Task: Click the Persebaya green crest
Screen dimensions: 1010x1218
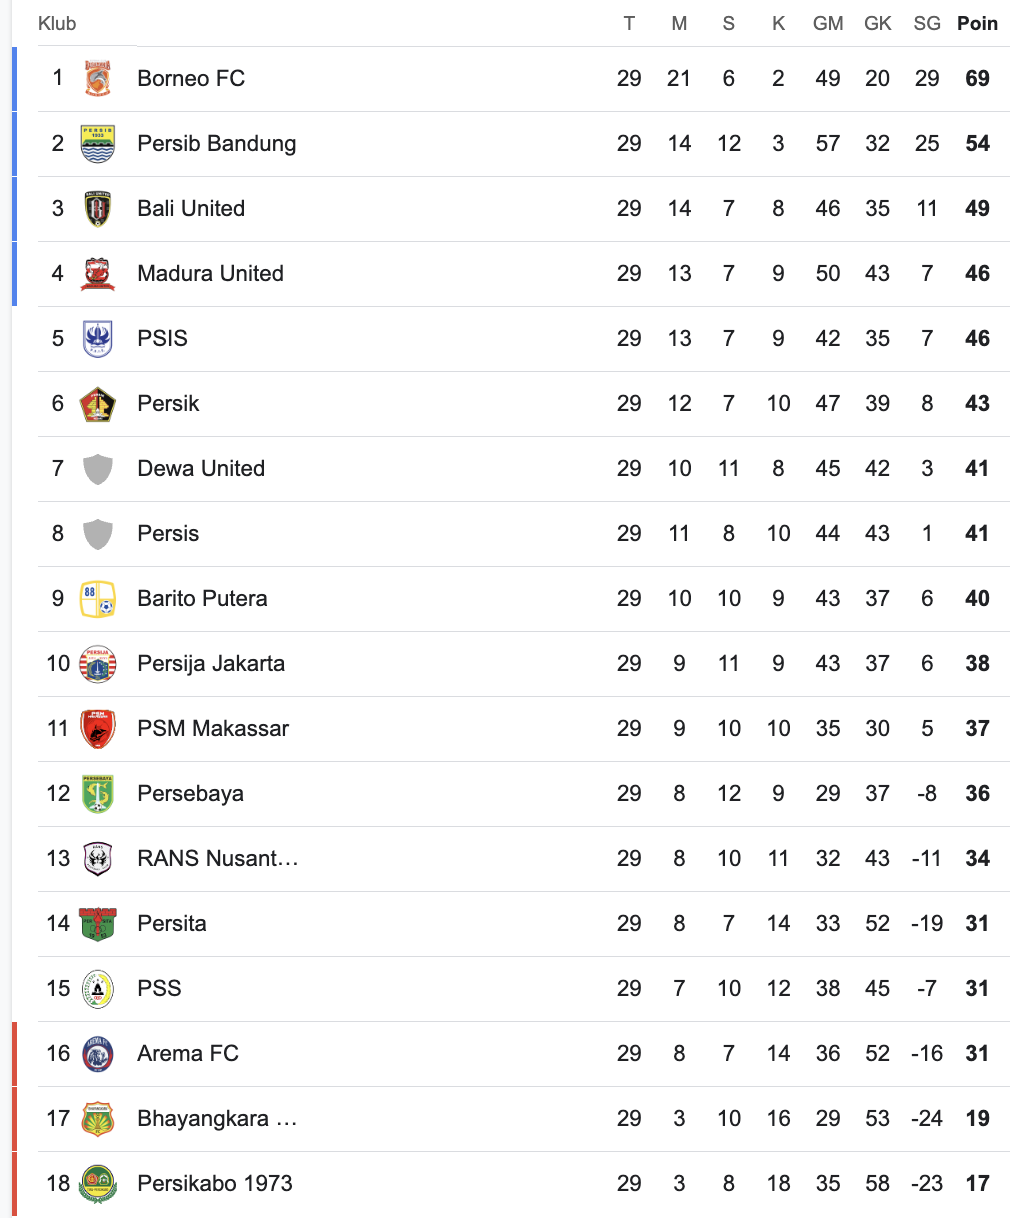Action: [98, 793]
